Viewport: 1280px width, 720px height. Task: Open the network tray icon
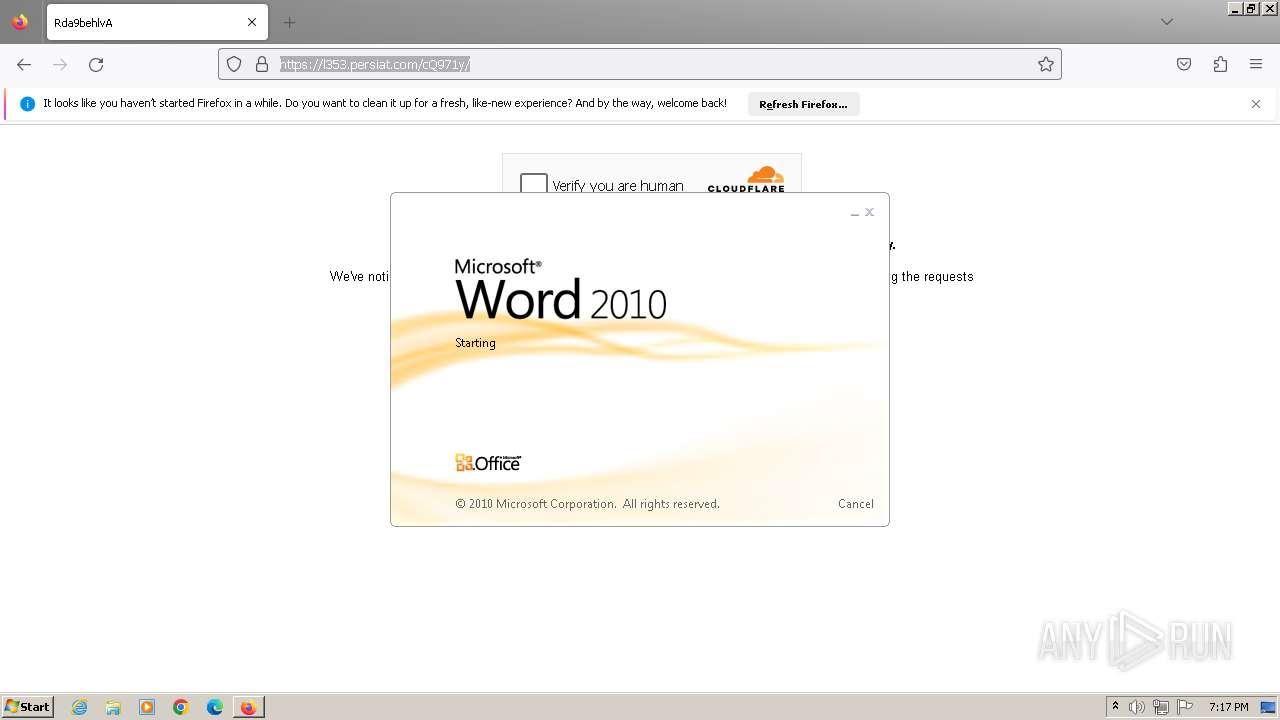[1161, 707]
